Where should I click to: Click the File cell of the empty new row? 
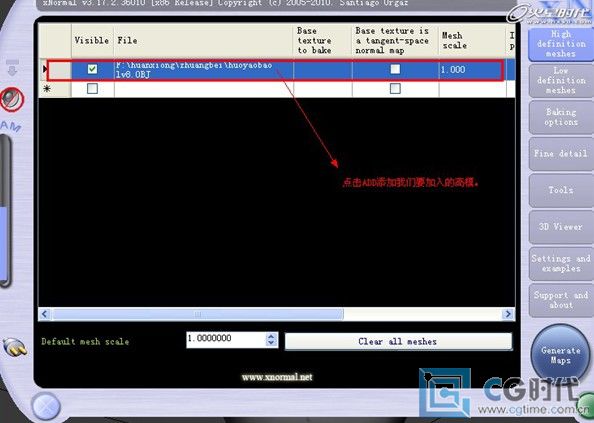coord(203,89)
